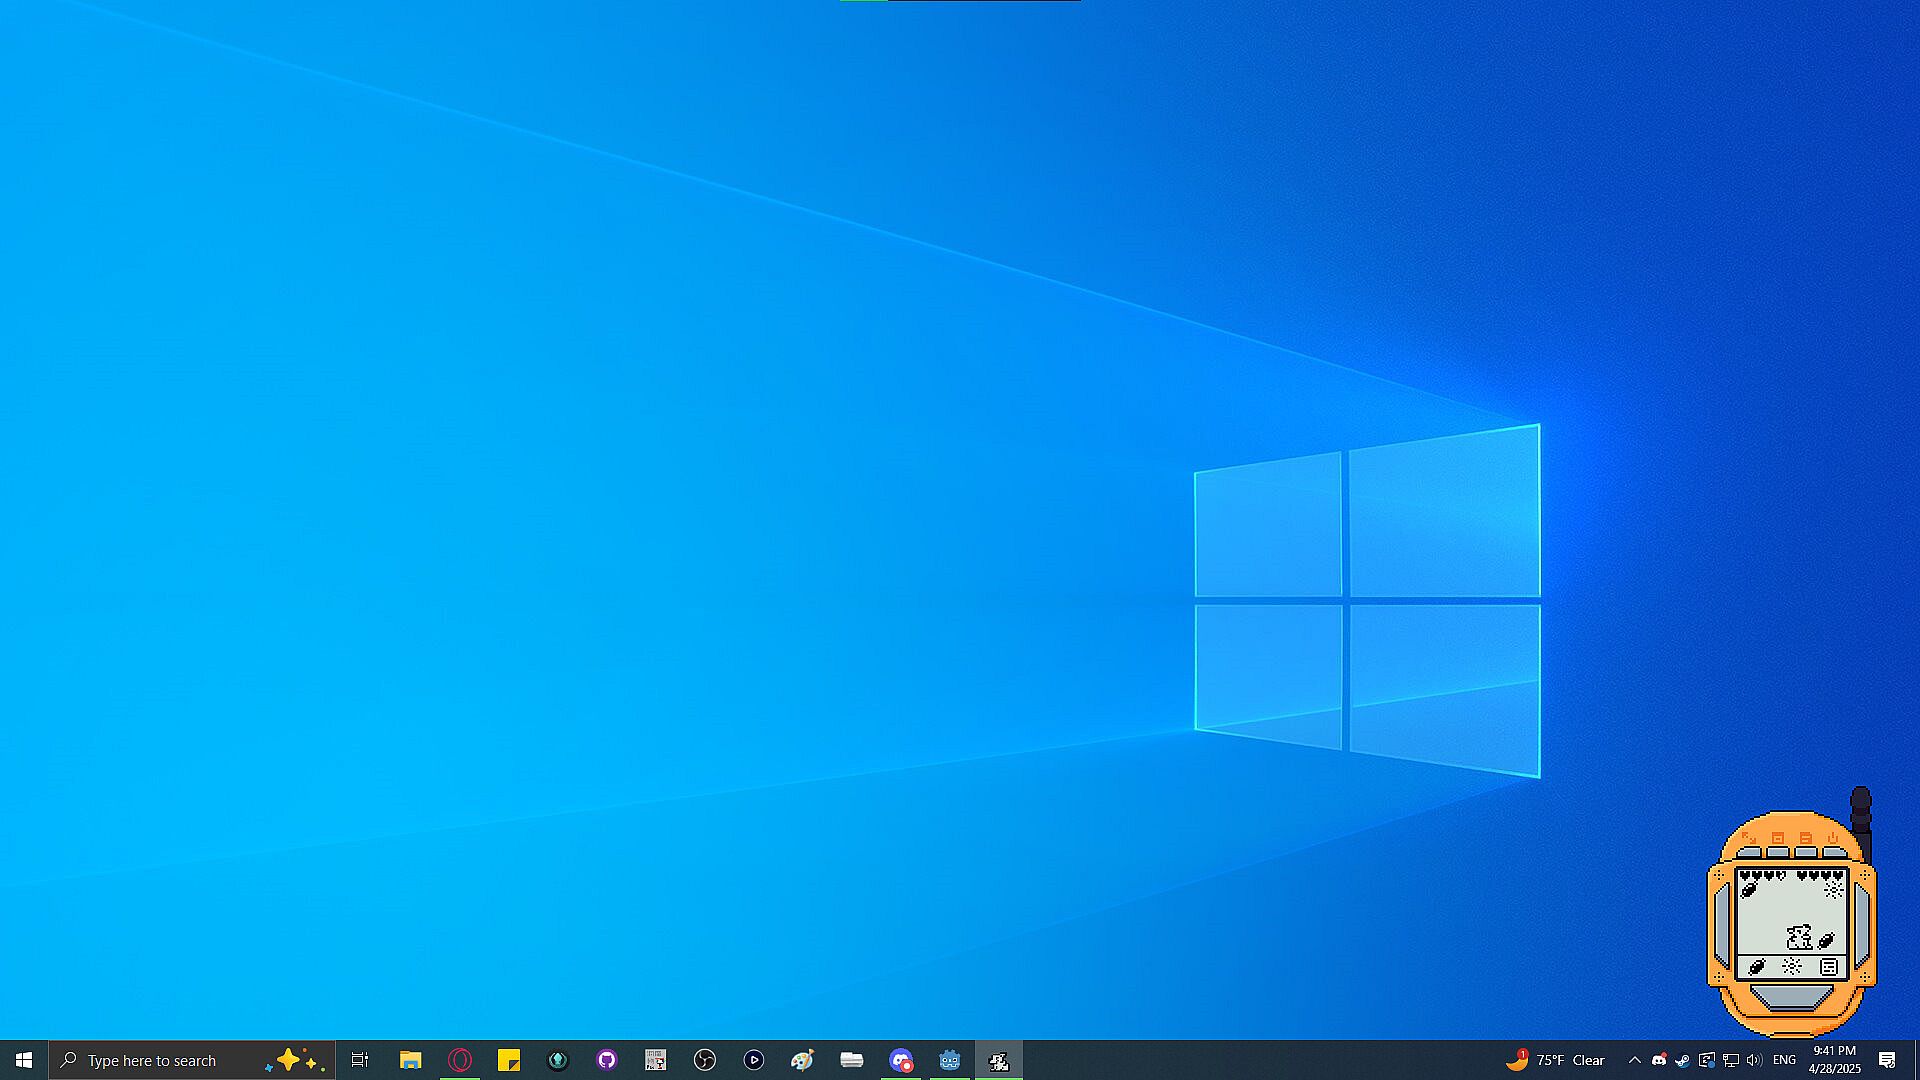1920x1080 pixels.
Task: Open the volume control in the system tray
Action: pyautogui.click(x=1754, y=1060)
